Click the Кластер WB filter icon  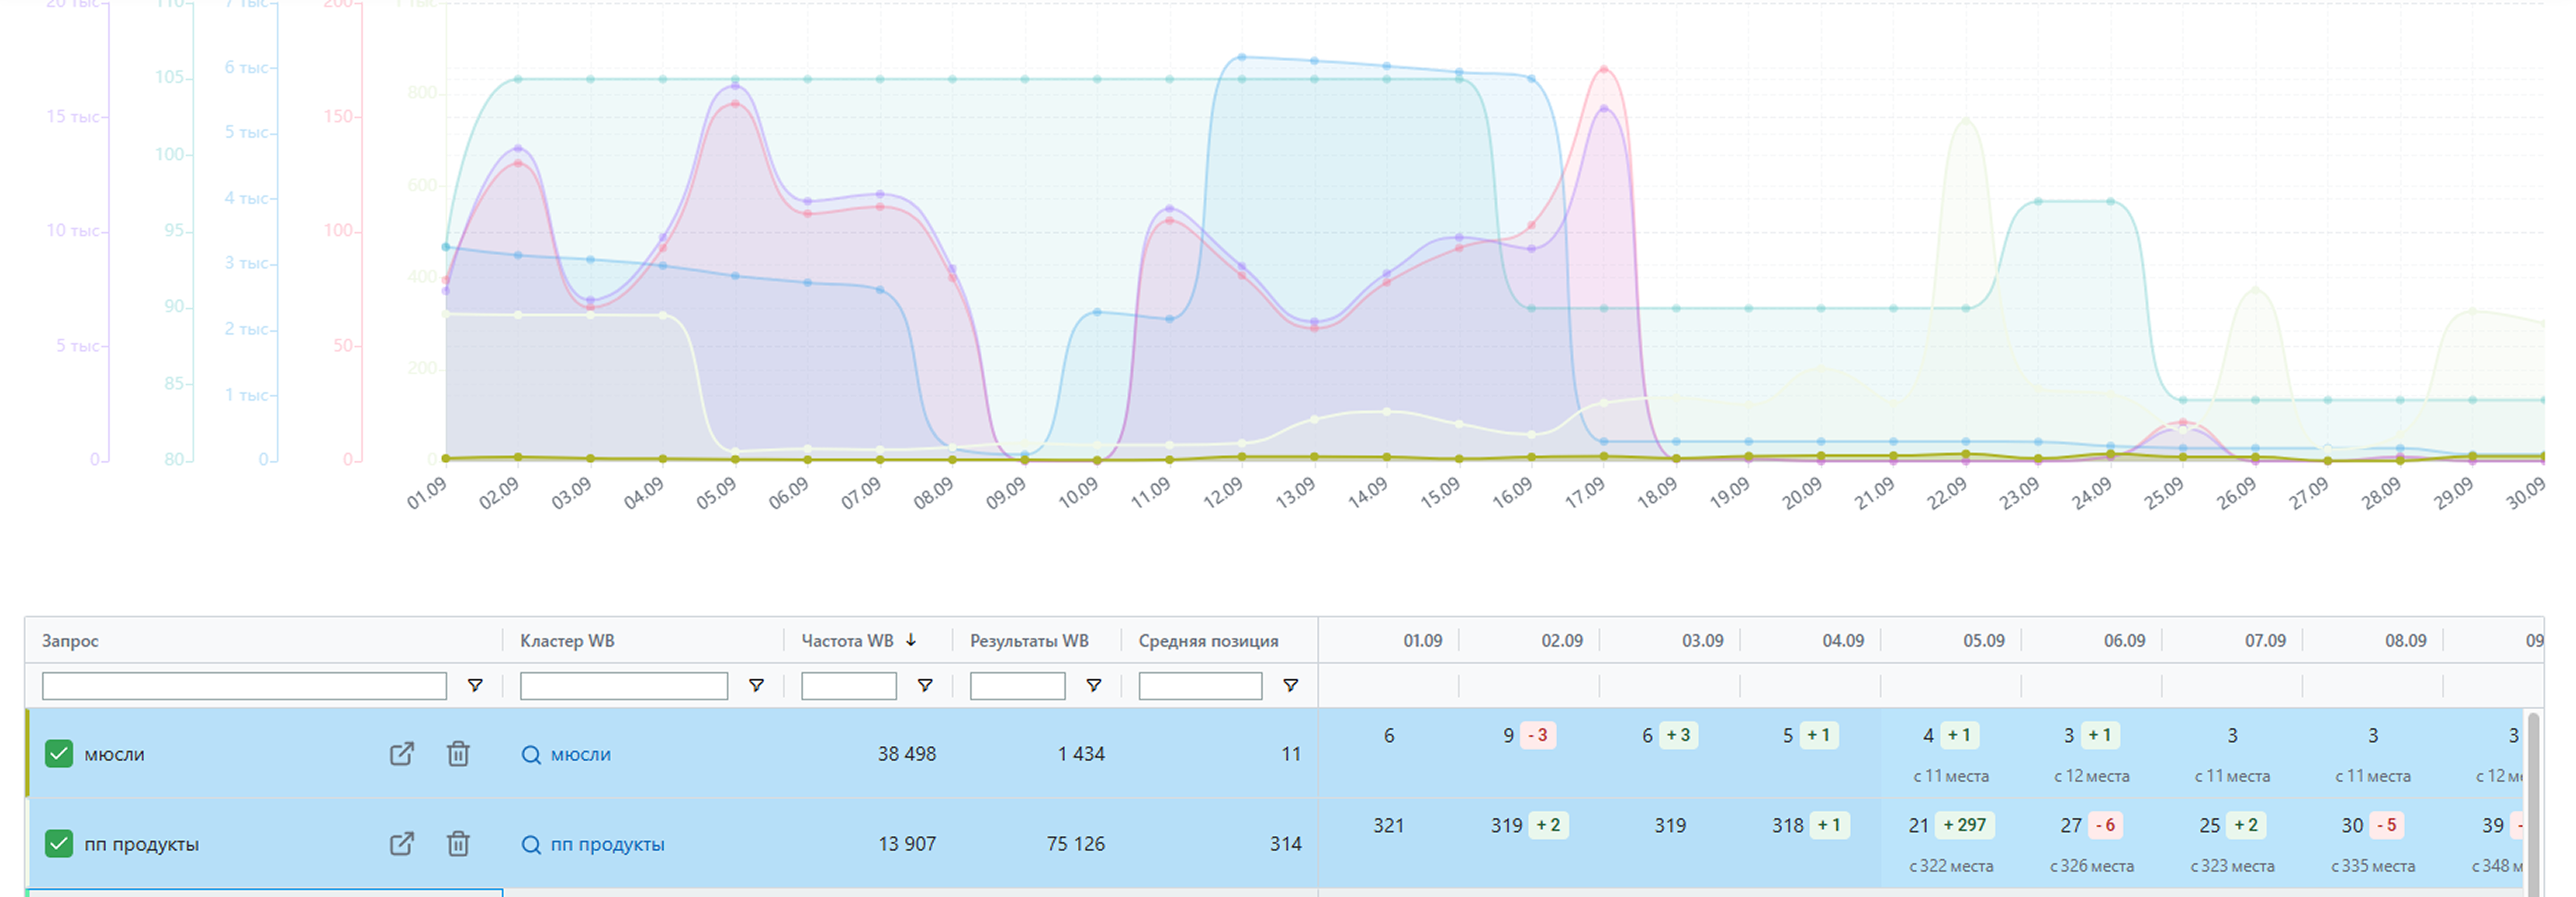pyautogui.click(x=756, y=686)
